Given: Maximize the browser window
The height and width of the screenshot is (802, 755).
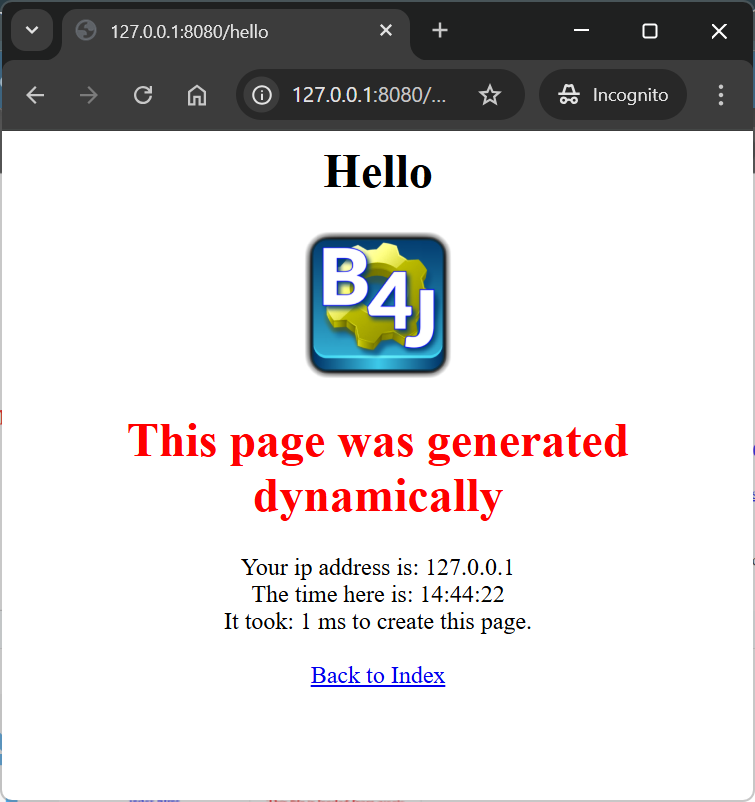Looking at the screenshot, I should coord(650,31).
